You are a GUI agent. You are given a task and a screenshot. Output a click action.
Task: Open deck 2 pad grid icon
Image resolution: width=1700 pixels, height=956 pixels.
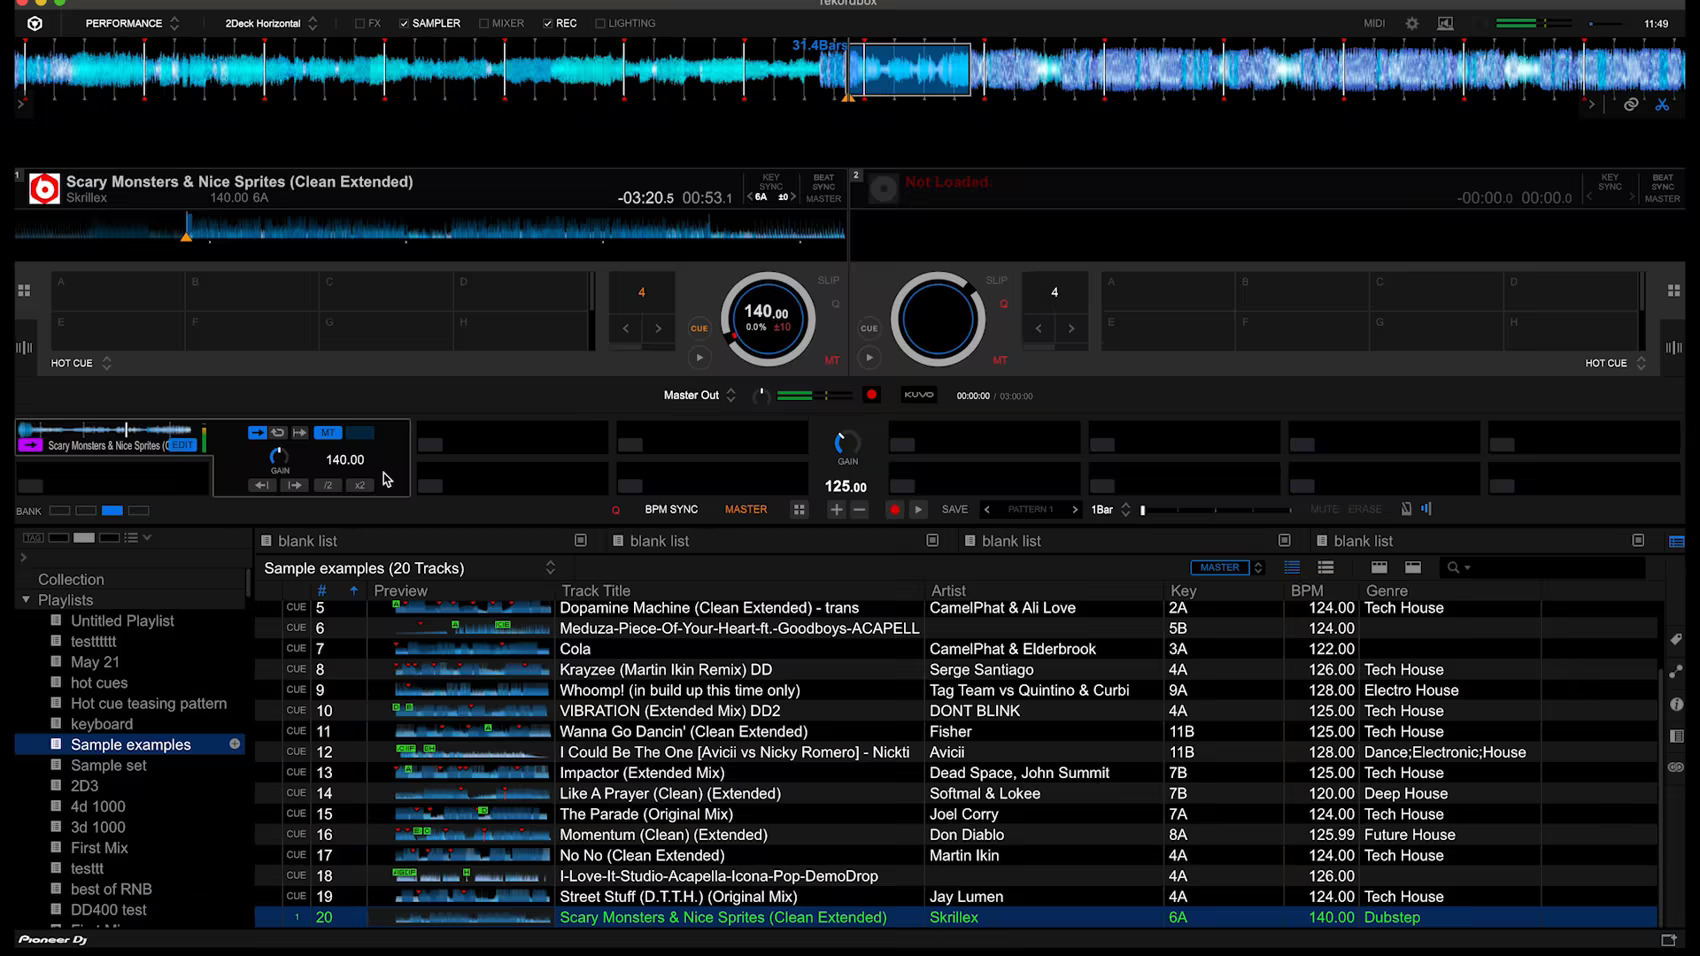(1674, 290)
